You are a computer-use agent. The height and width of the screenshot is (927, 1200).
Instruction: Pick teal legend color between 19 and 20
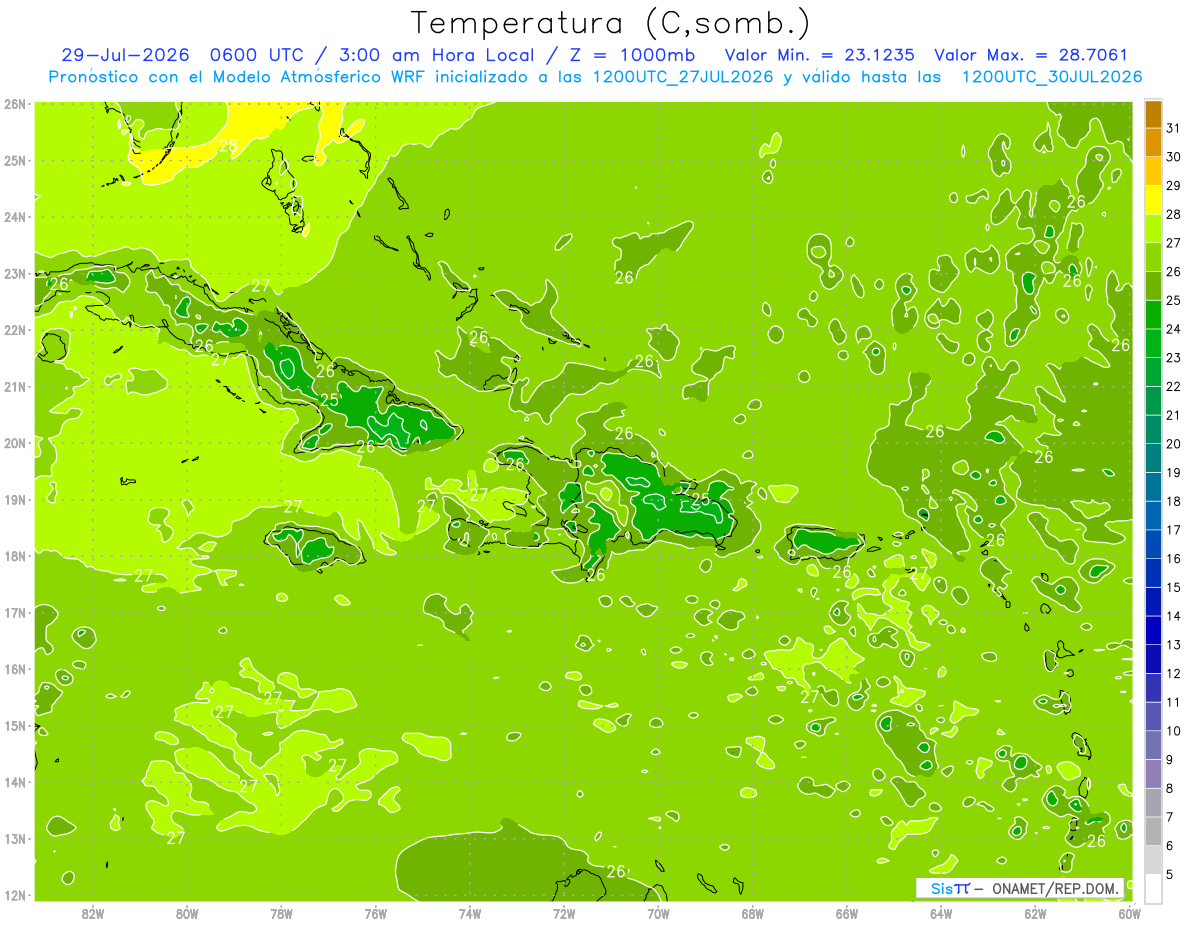coord(1153,458)
